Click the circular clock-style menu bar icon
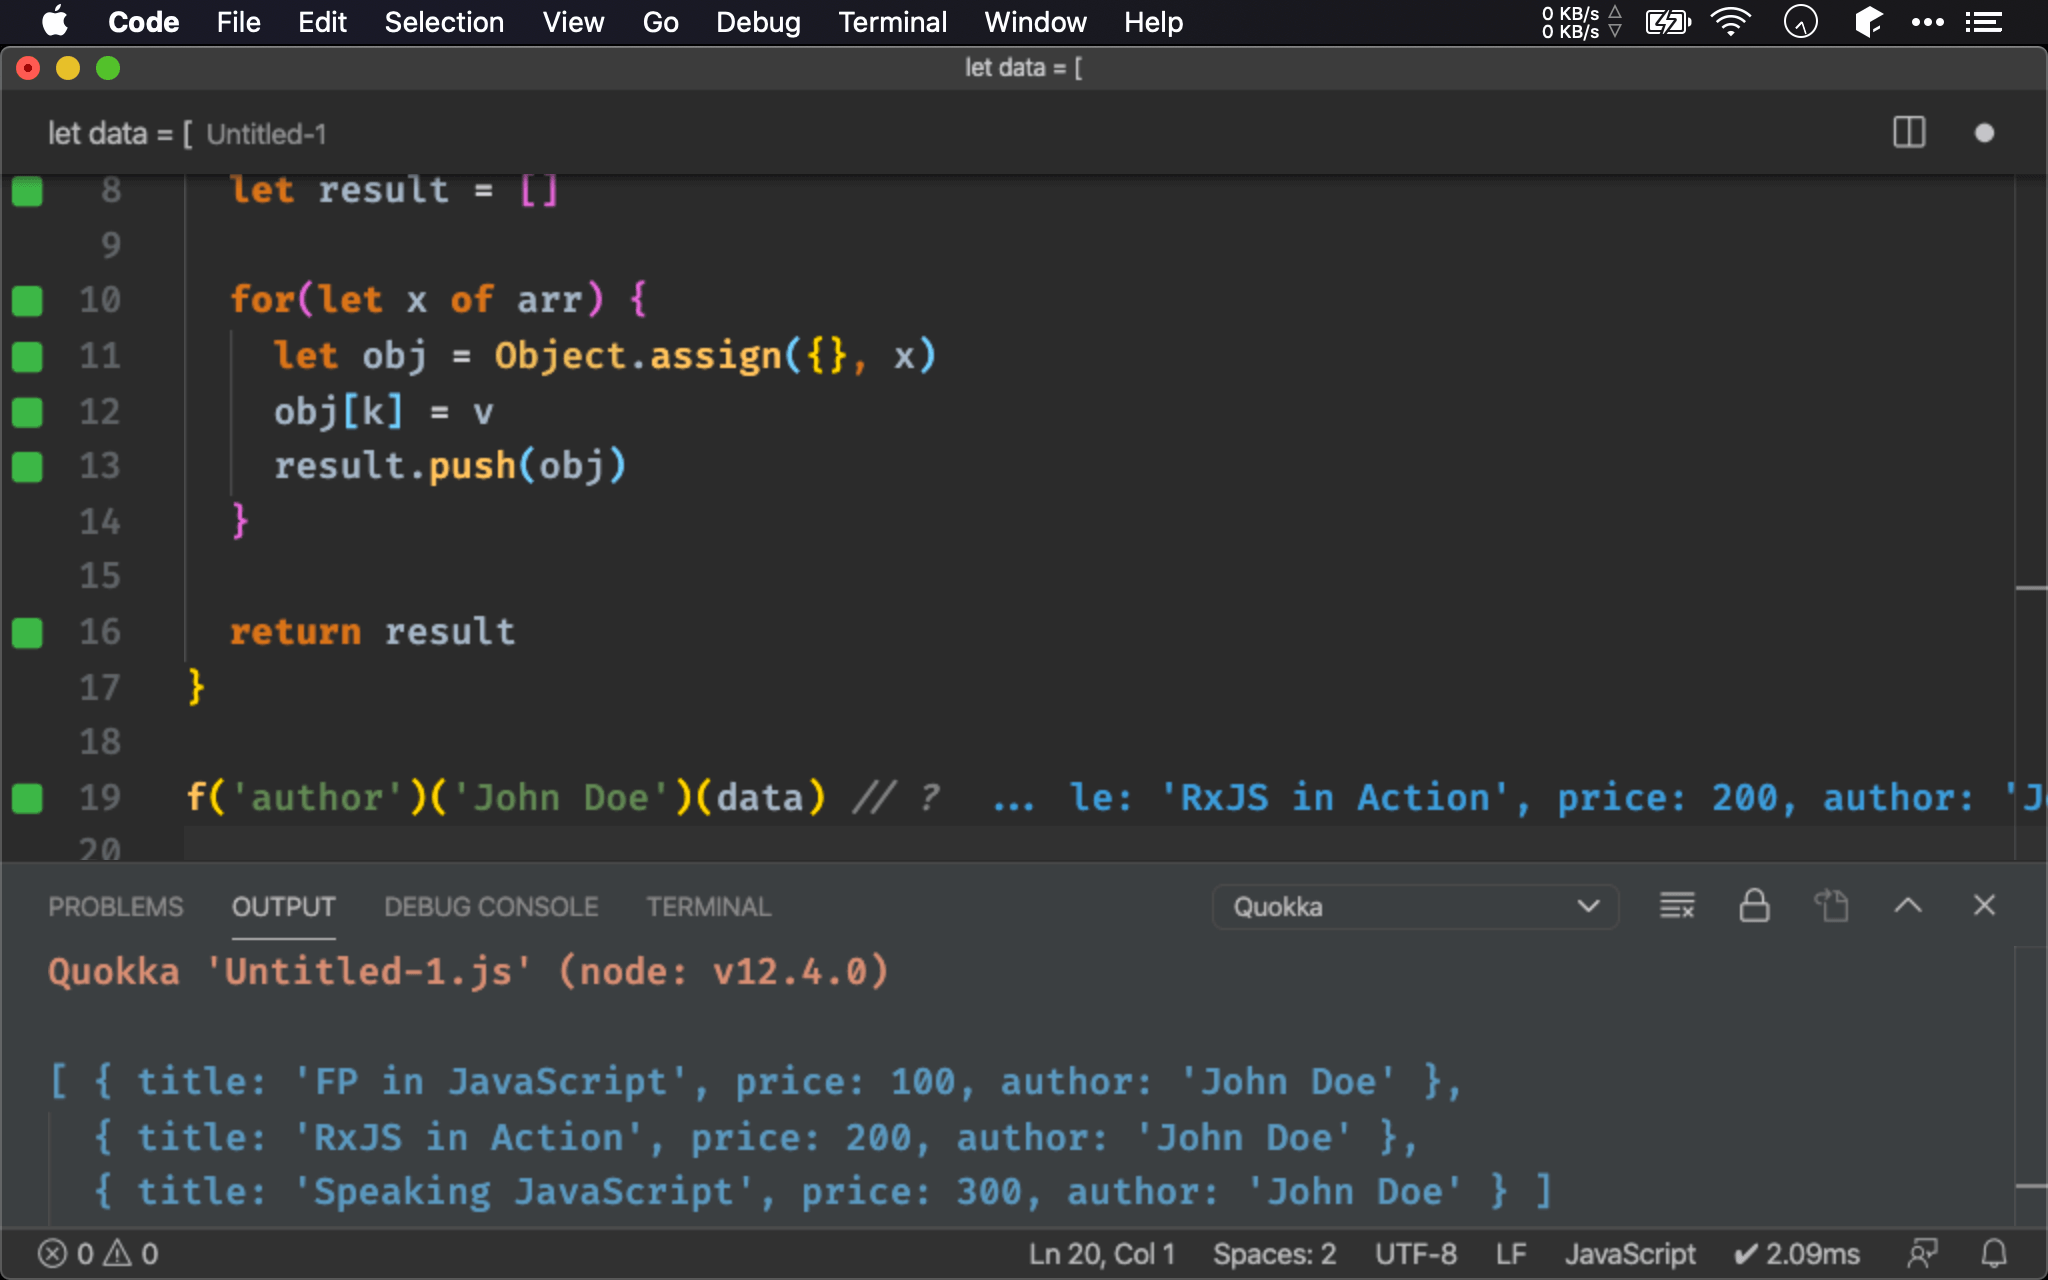This screenshot has height=1280, width=2048. click(1800, 22)
